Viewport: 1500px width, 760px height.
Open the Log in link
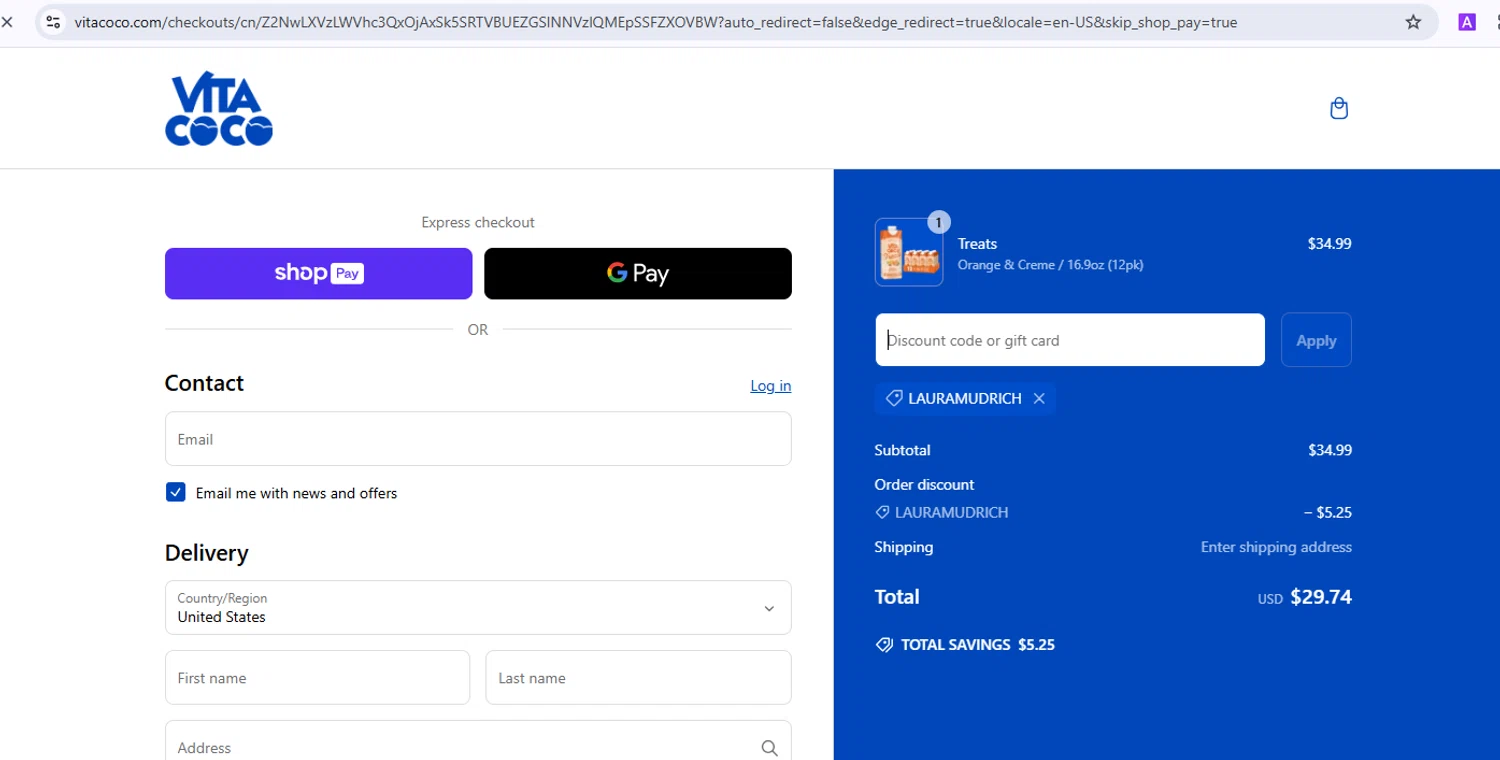(771, 386)
